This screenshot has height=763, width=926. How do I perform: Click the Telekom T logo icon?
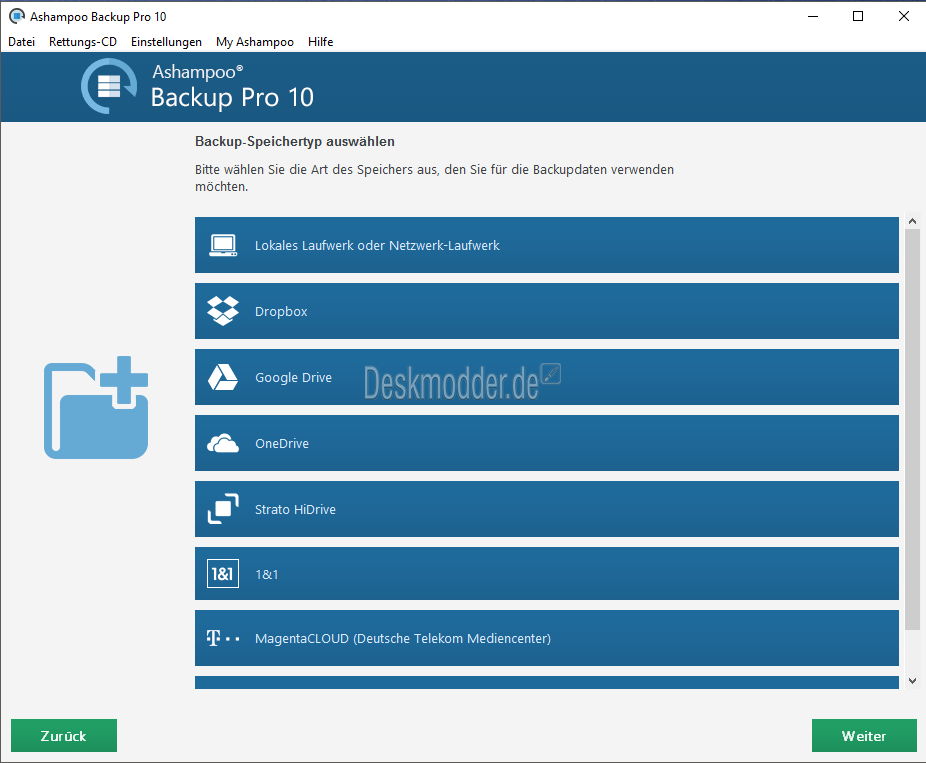[223, 638]
